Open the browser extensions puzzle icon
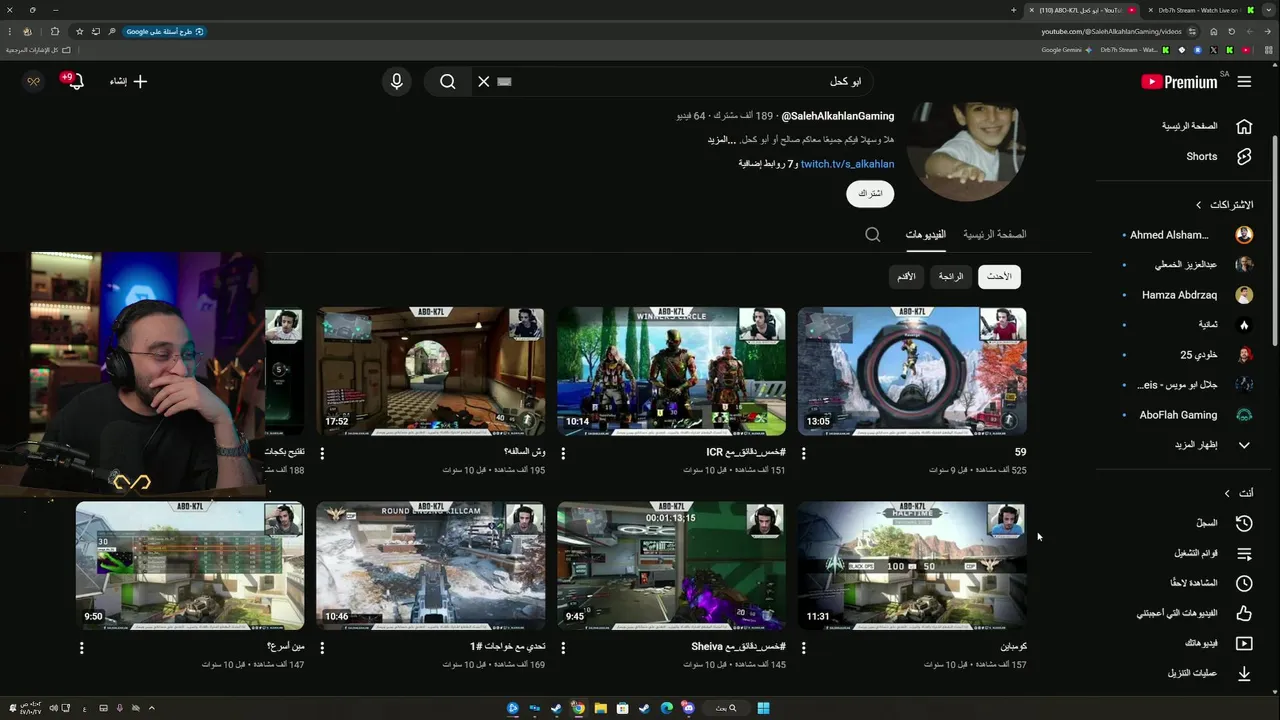 (54, 31)
